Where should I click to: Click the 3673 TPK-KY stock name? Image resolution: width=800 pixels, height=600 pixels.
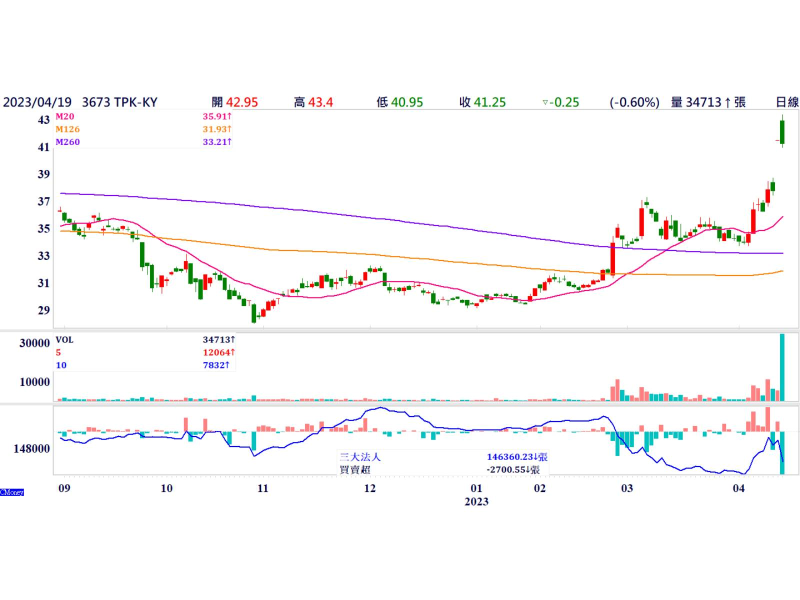click(121, 102)
